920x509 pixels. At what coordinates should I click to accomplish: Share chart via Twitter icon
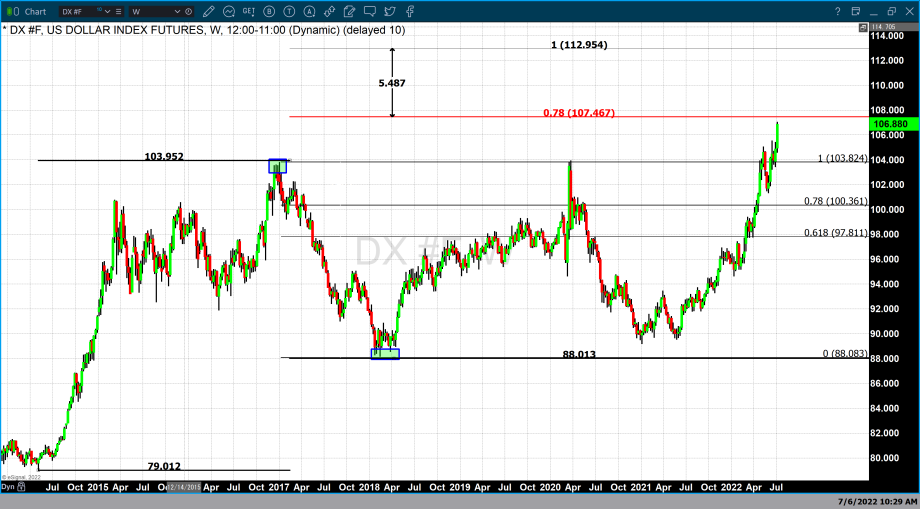391,11
